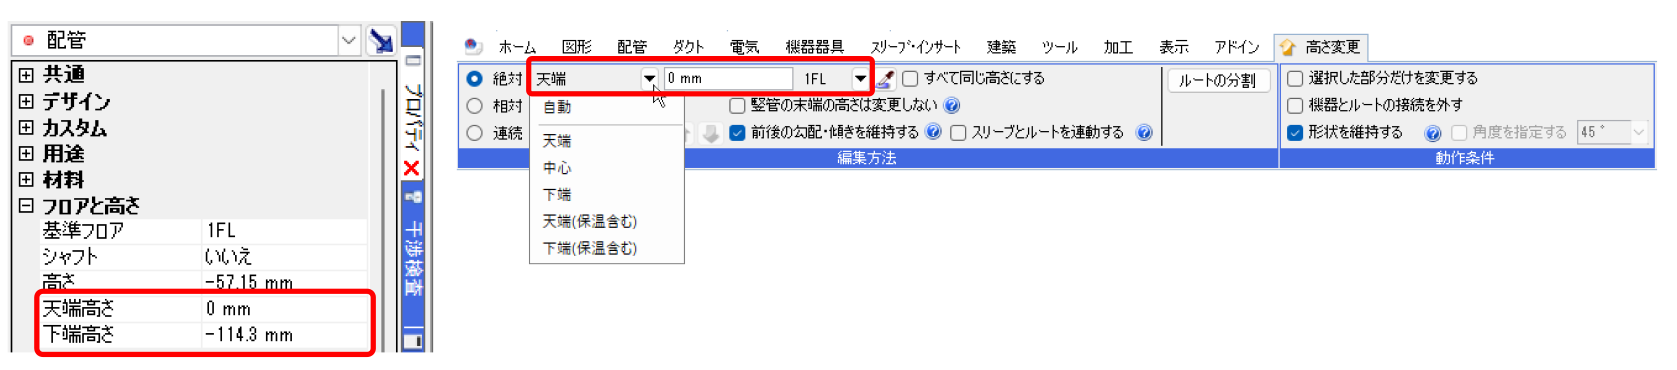Select the 高さ変更 ribbon tab
Image resolution: width=1677 pixels, height=370 pixels.
click(x=1320, y=47)
